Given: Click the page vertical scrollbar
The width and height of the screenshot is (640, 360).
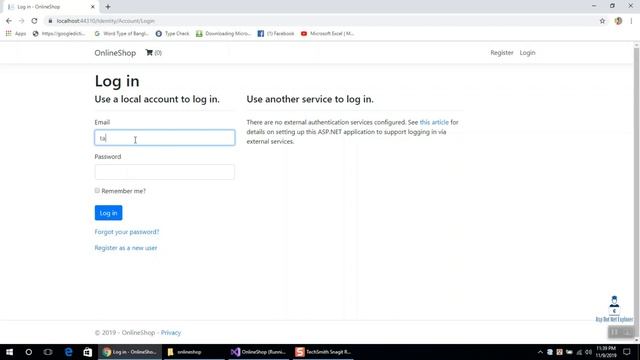Looking at the screenshot, I should [636, 192].
